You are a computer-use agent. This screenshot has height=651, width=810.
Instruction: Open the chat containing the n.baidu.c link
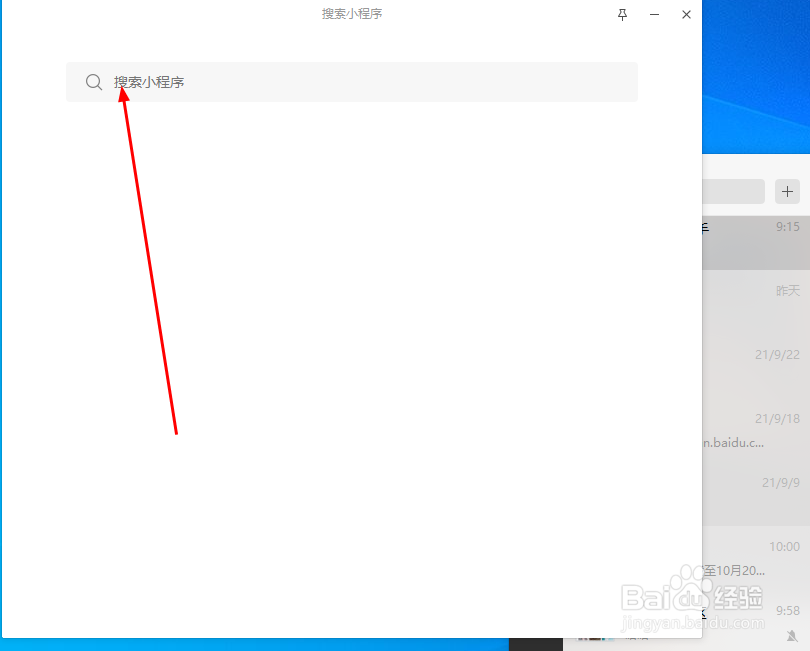[760, 430]
